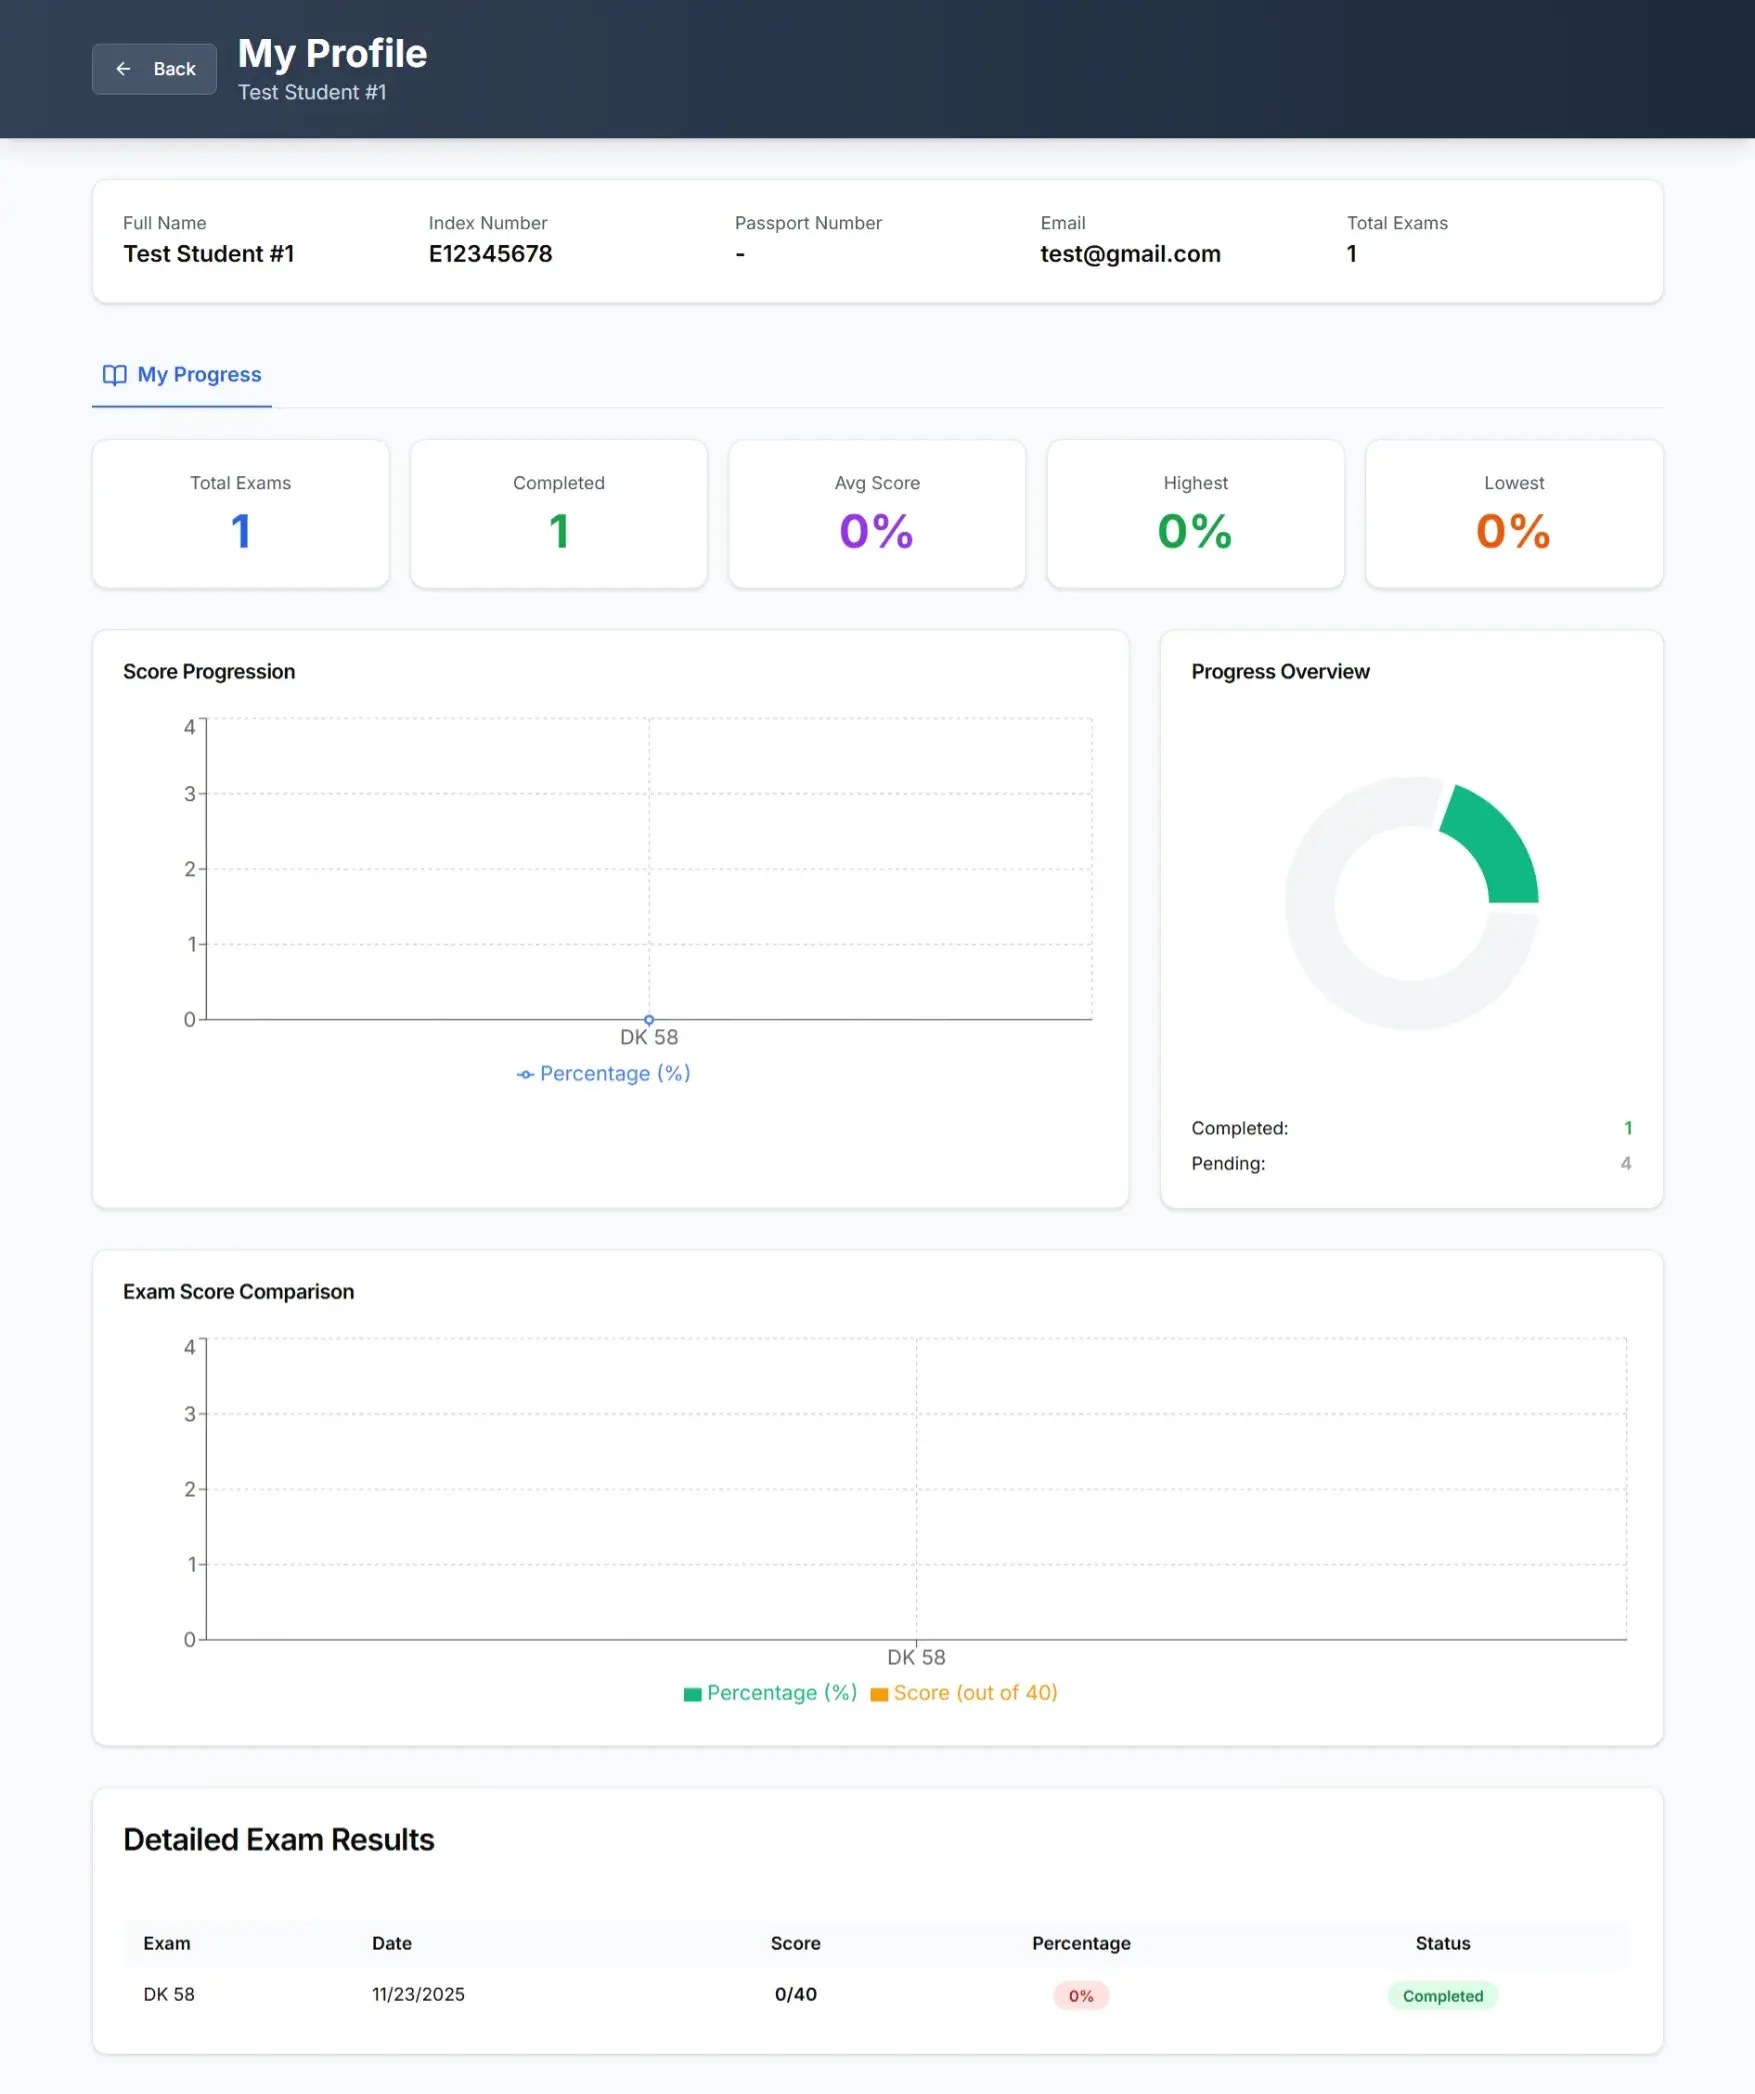Click the Lowest 0% card
The width and height of the screenshot is (1755, 2094).
pos(1514,514)
